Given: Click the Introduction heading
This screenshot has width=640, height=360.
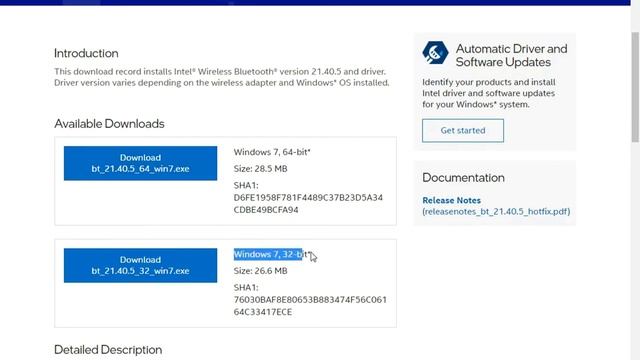Looking at the screenshot, I should [86, 53].
